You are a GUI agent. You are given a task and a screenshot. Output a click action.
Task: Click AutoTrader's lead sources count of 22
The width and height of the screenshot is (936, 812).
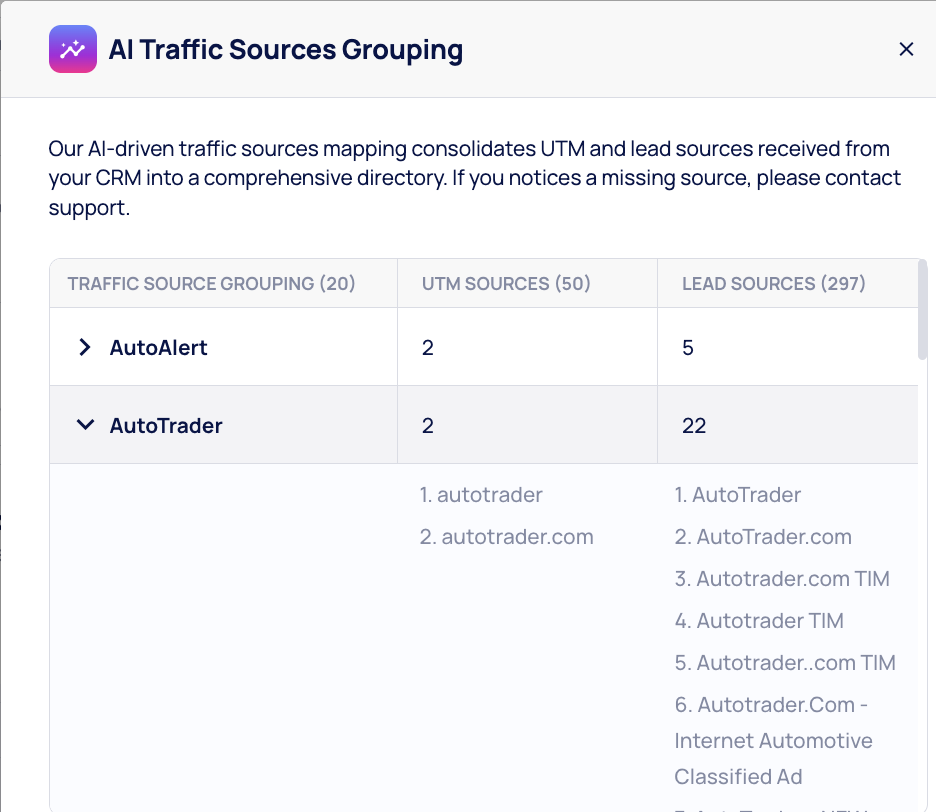pyautogui.click(x=694, y=425)
